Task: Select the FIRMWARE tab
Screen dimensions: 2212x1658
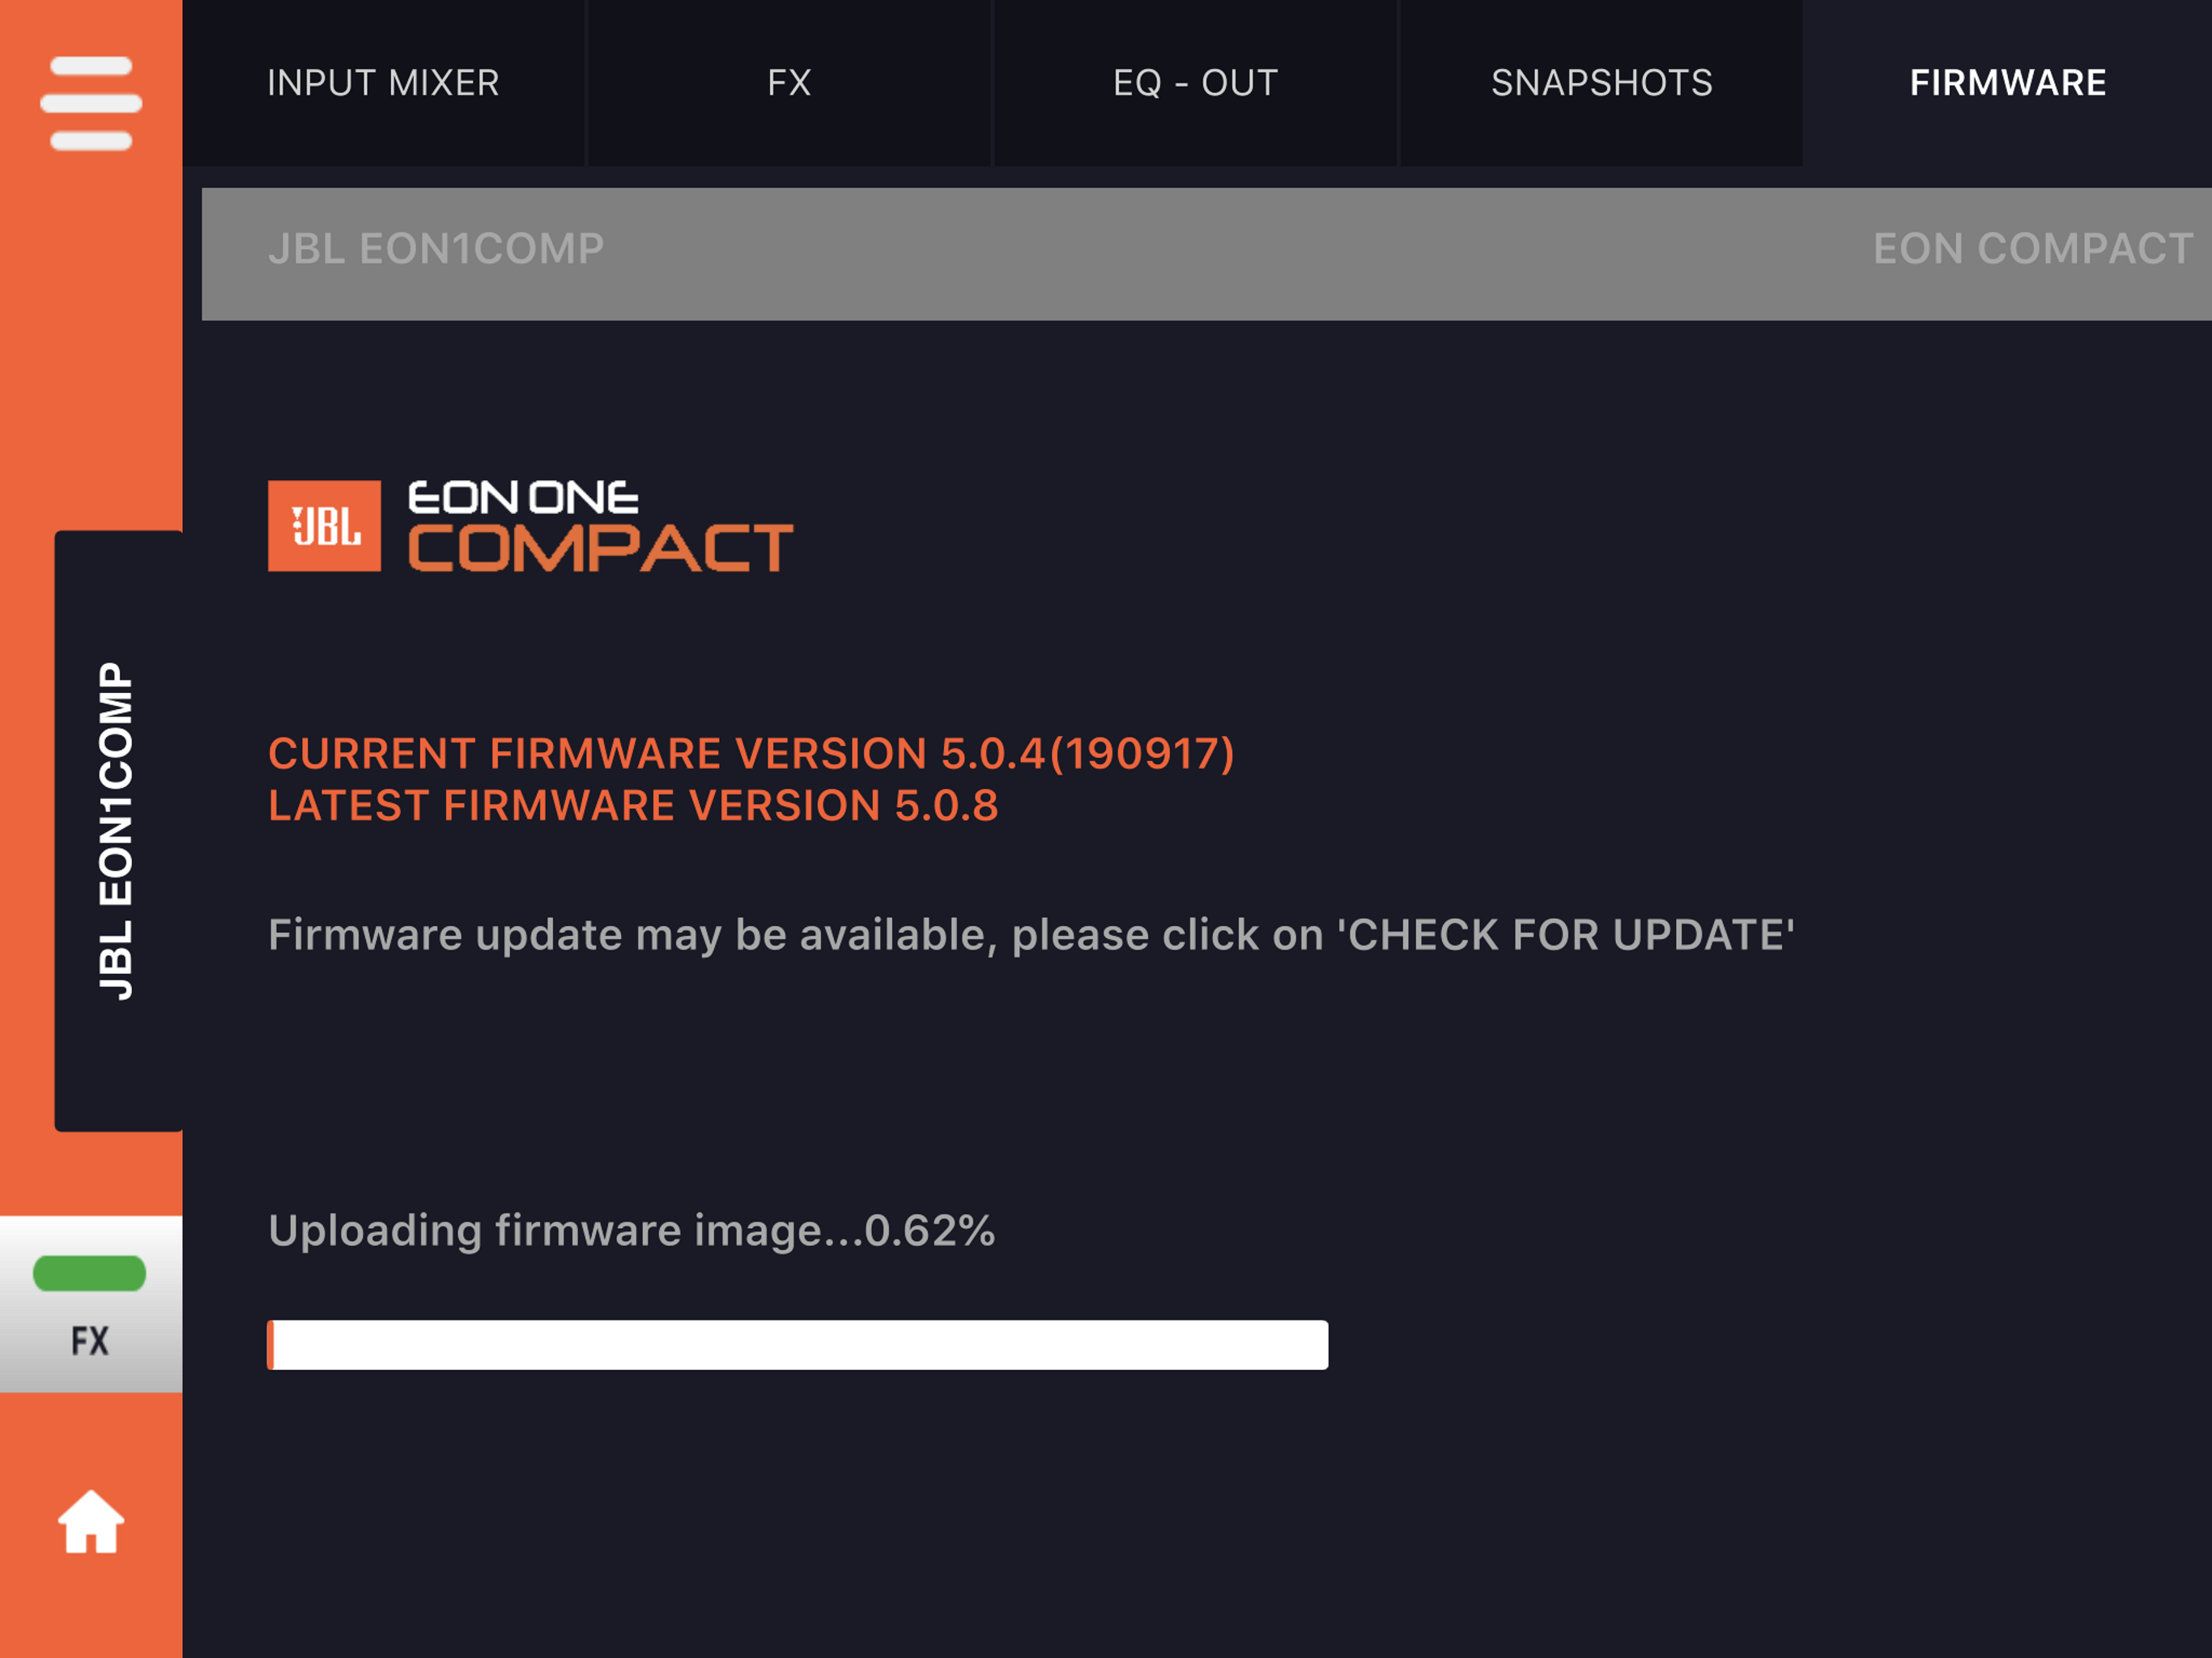Action: pyautogui.click(x=2007, y=83)
